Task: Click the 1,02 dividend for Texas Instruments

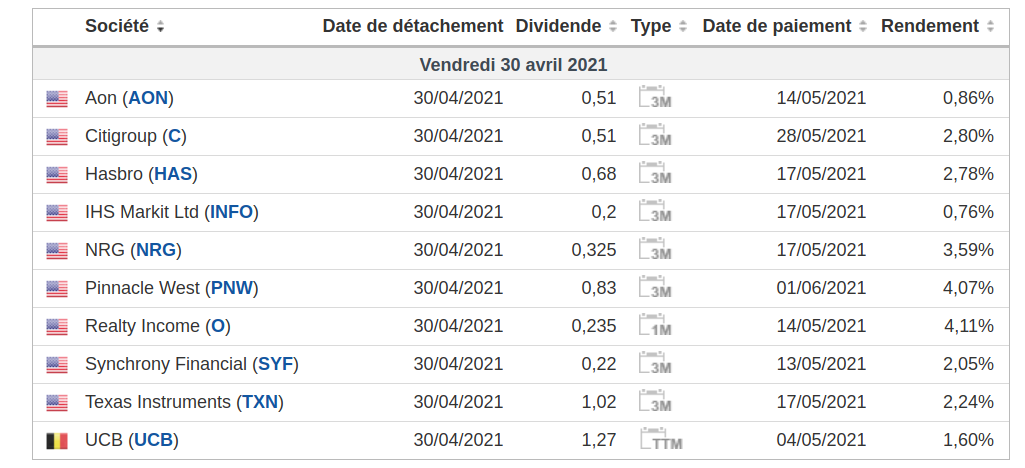Action: pyautogui.click(x=599, y=401)
